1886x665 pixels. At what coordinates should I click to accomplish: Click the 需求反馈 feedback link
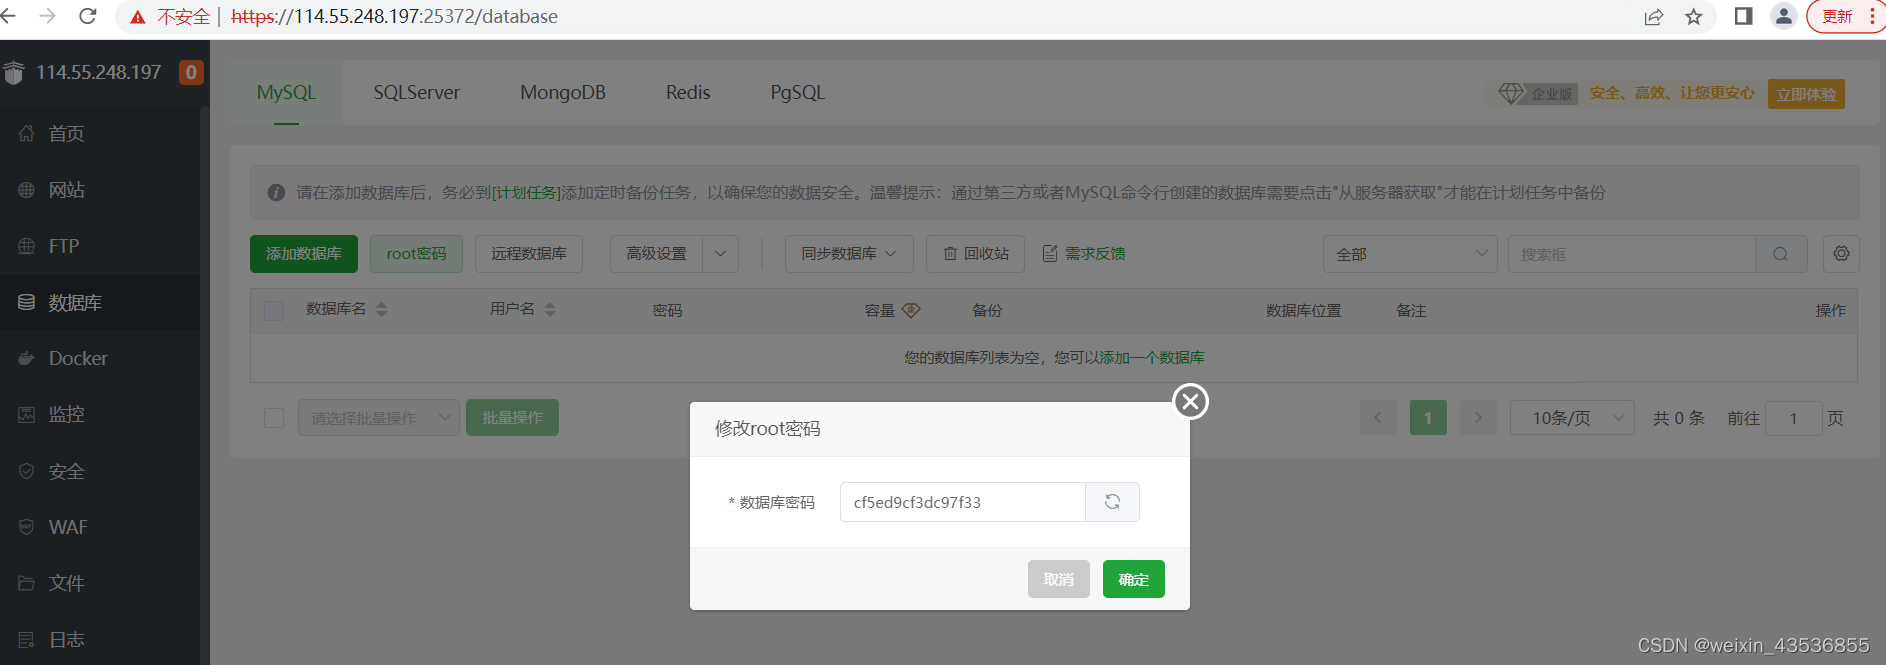[x=1084, y=254]
